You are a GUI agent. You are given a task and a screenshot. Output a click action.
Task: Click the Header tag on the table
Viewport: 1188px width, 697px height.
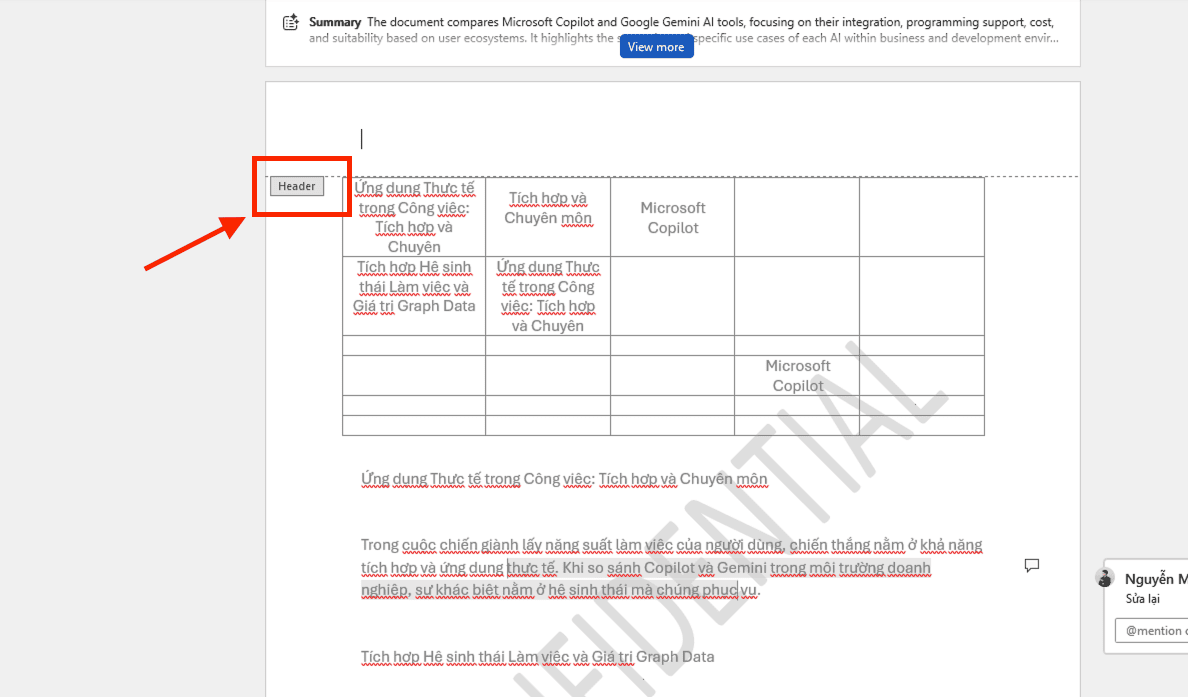pyautogui.click(x=296, y=185)
